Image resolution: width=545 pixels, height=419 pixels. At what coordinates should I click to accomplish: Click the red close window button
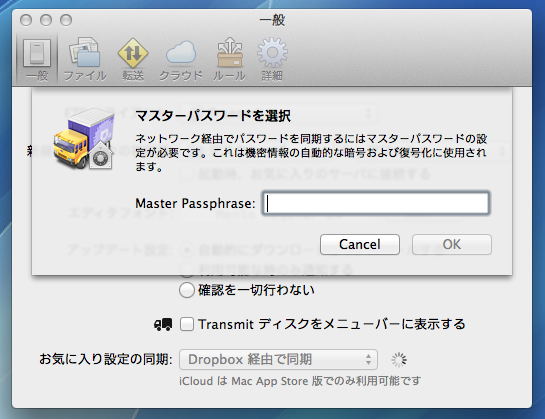click(x=26, y=20)
